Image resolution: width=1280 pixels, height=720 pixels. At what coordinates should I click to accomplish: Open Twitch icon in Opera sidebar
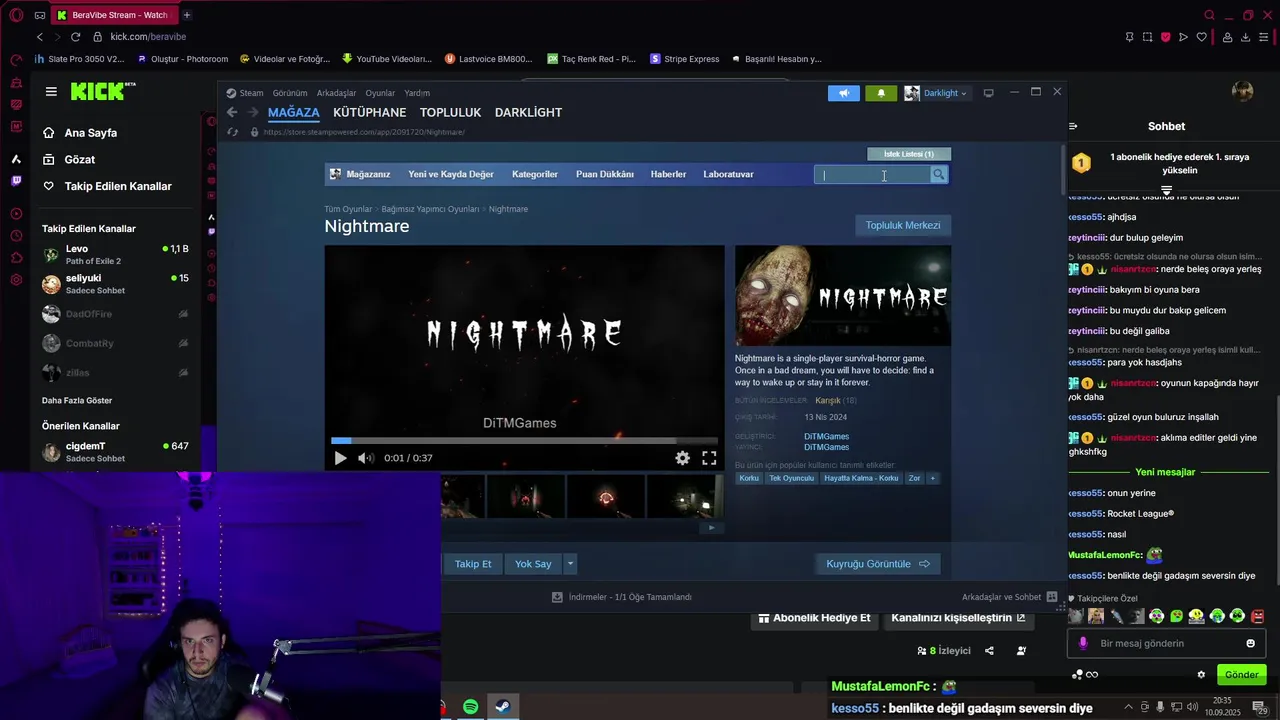[x=16, y=181]
